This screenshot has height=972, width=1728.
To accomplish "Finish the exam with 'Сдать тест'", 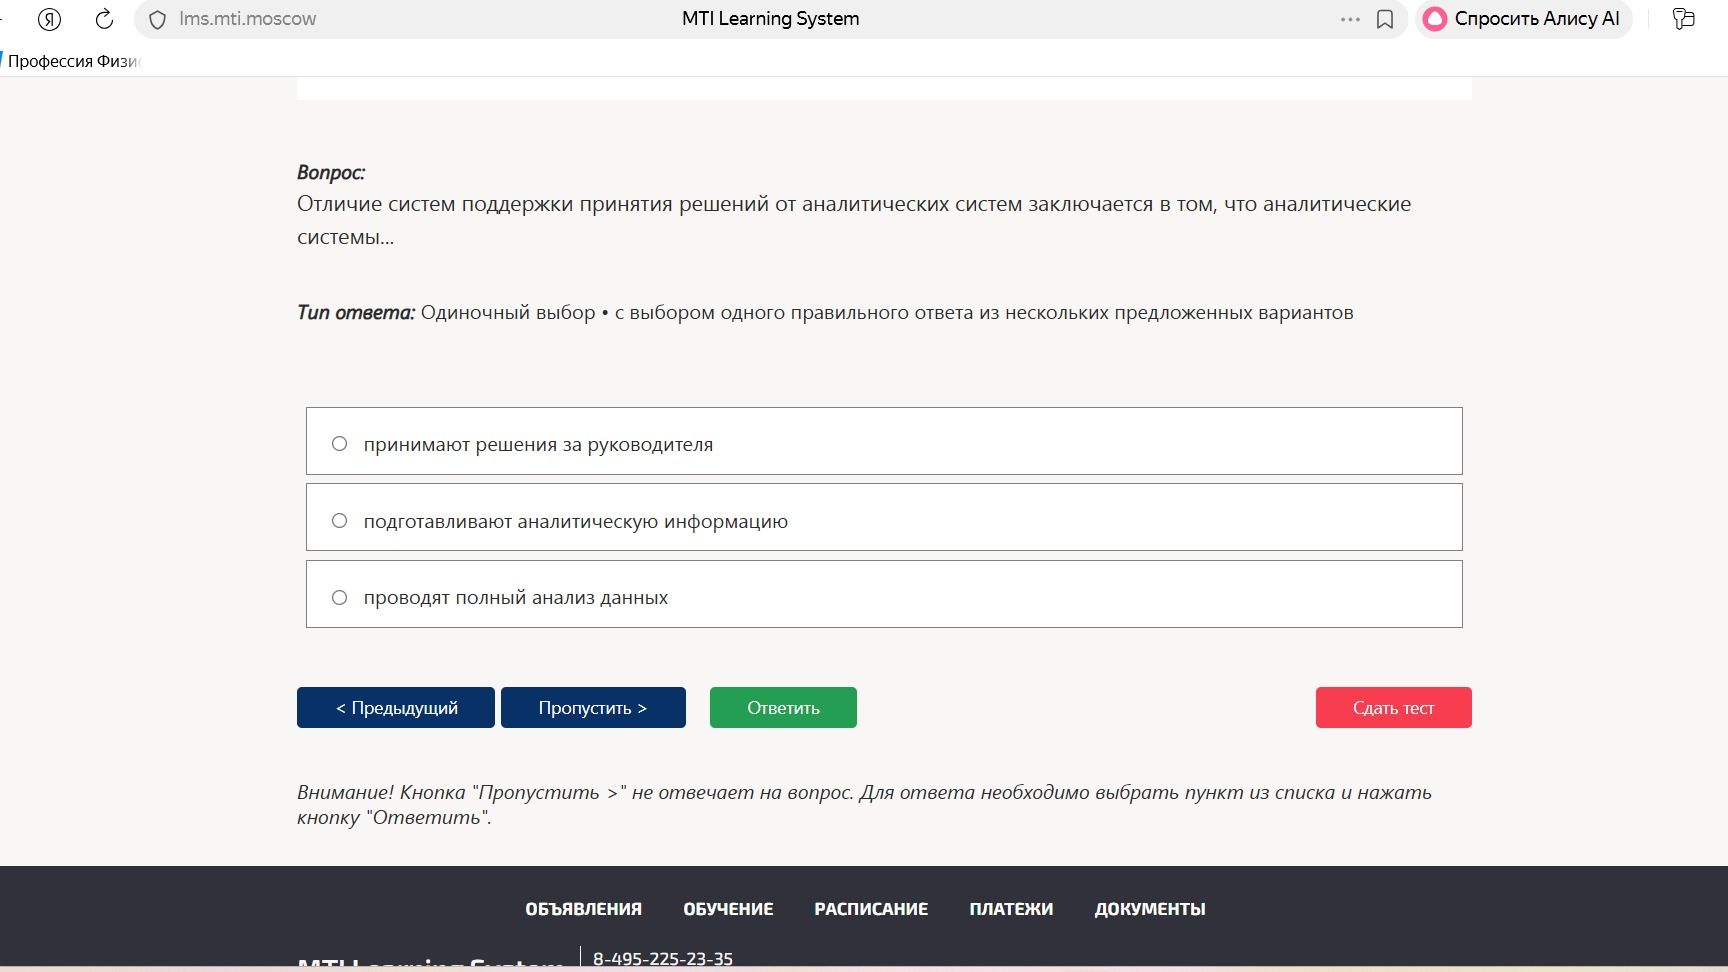I will click(1393, 708).
